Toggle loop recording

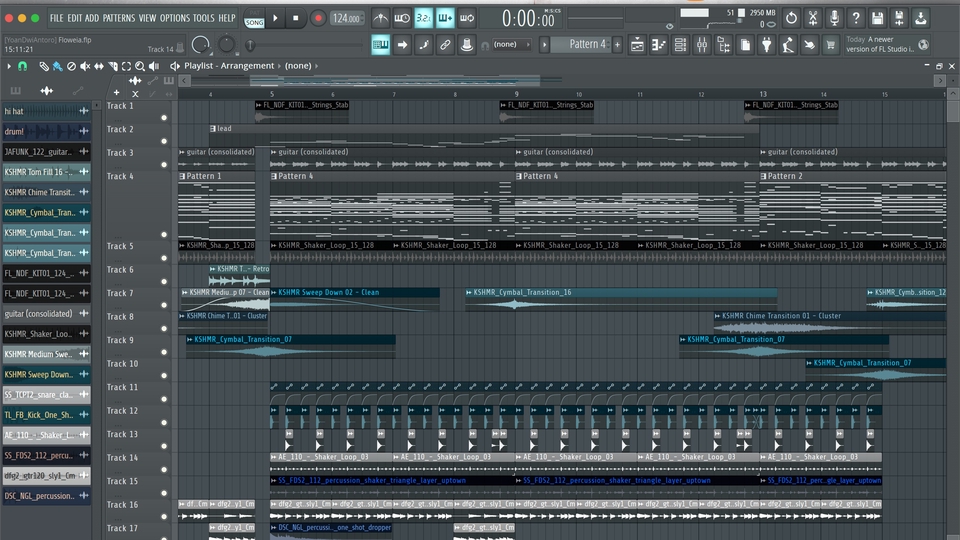tap(467, 18)
